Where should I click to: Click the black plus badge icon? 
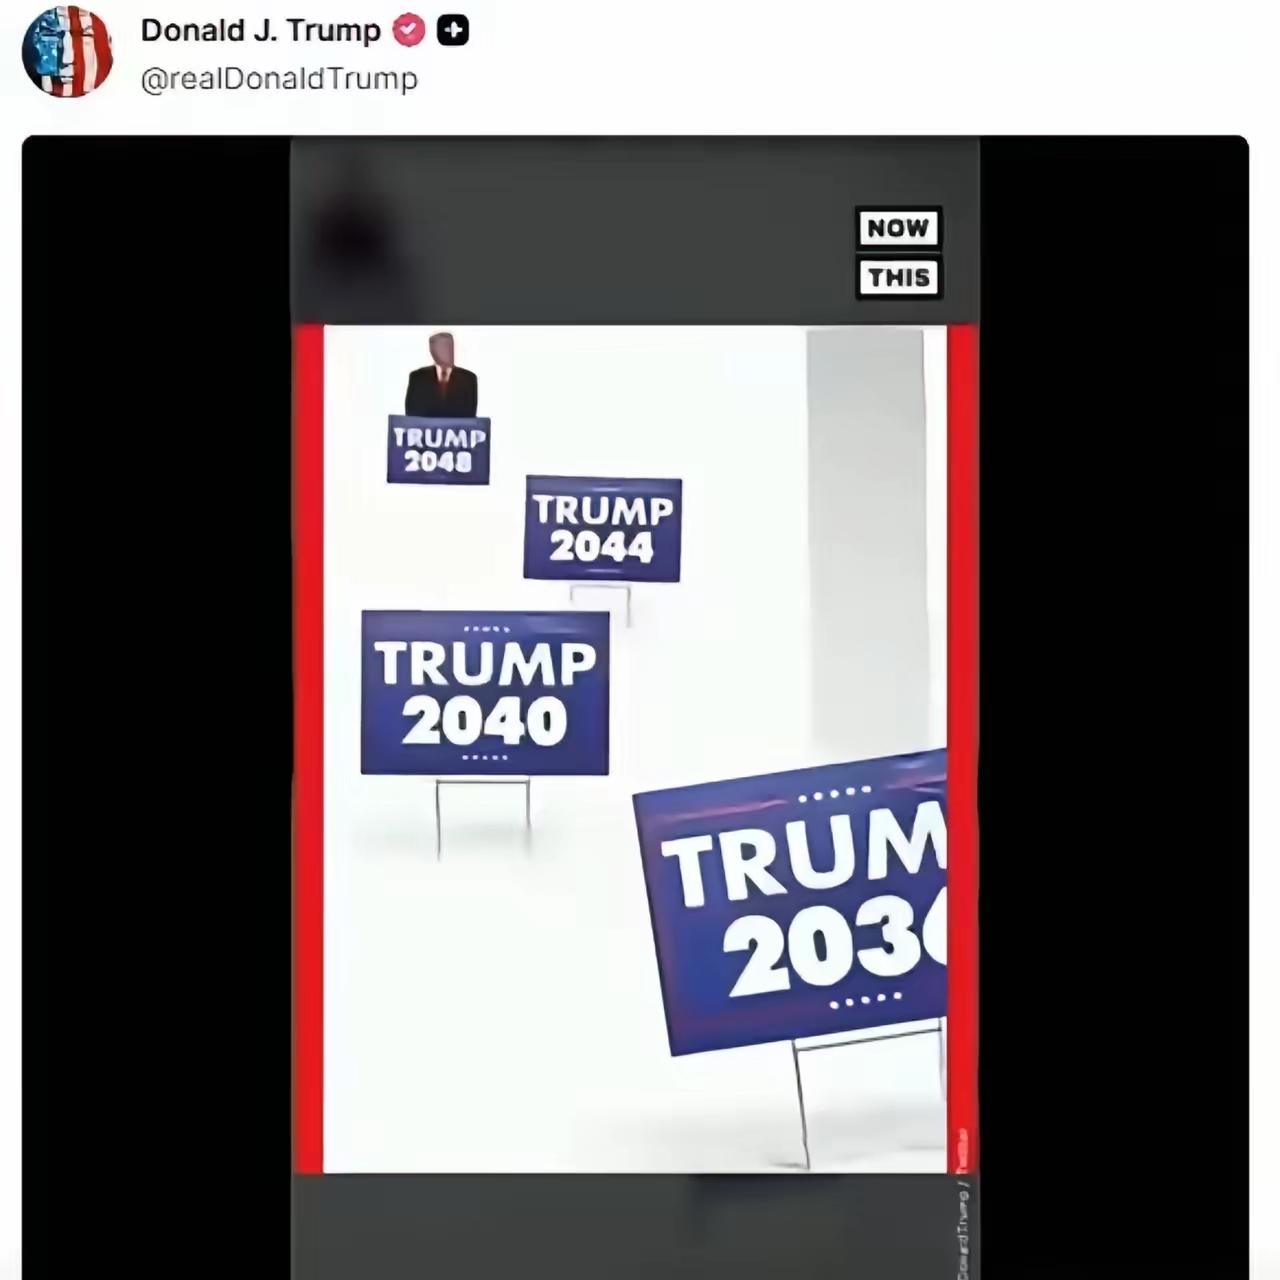click(x=453, y=31)
